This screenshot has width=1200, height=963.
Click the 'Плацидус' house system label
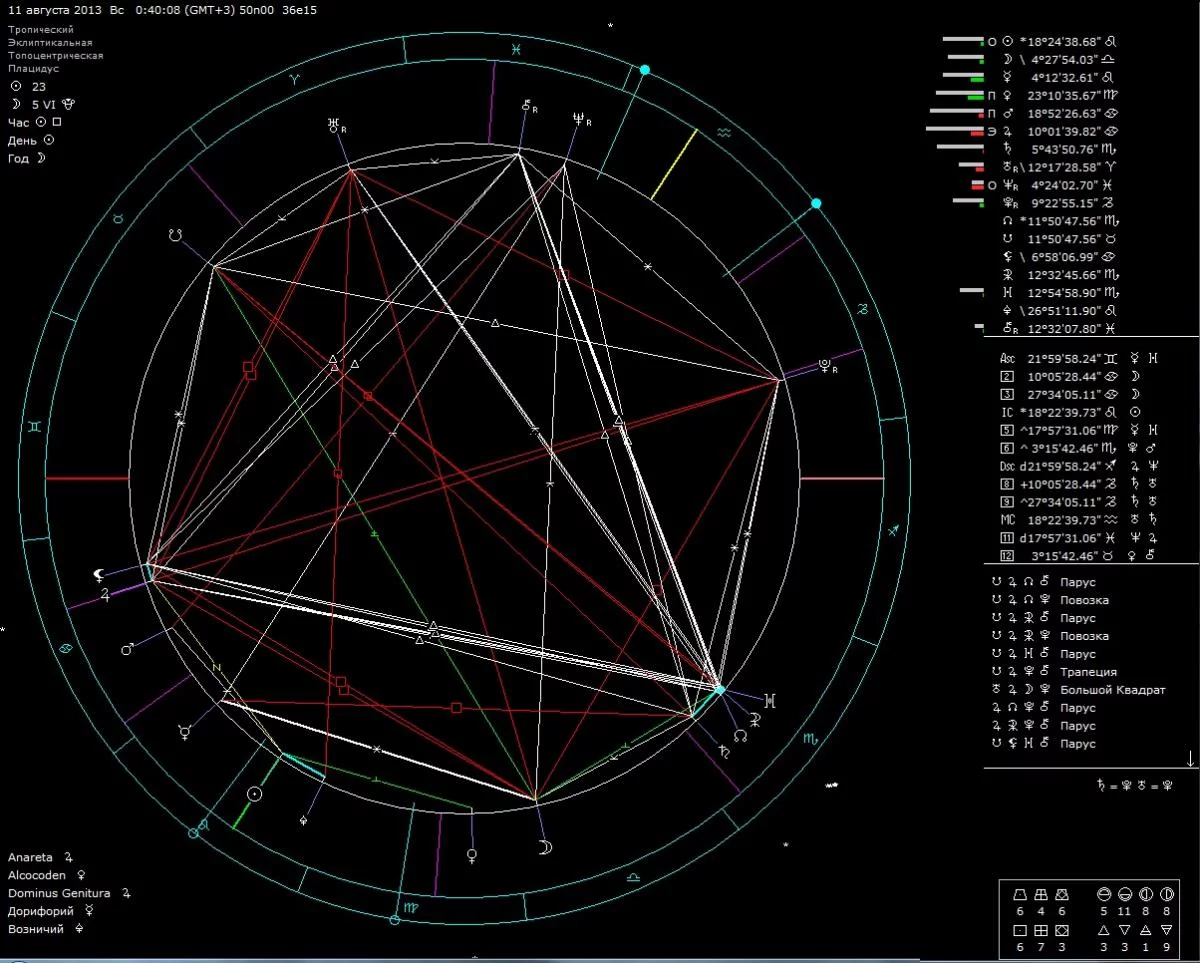click(x=33, y=69)
